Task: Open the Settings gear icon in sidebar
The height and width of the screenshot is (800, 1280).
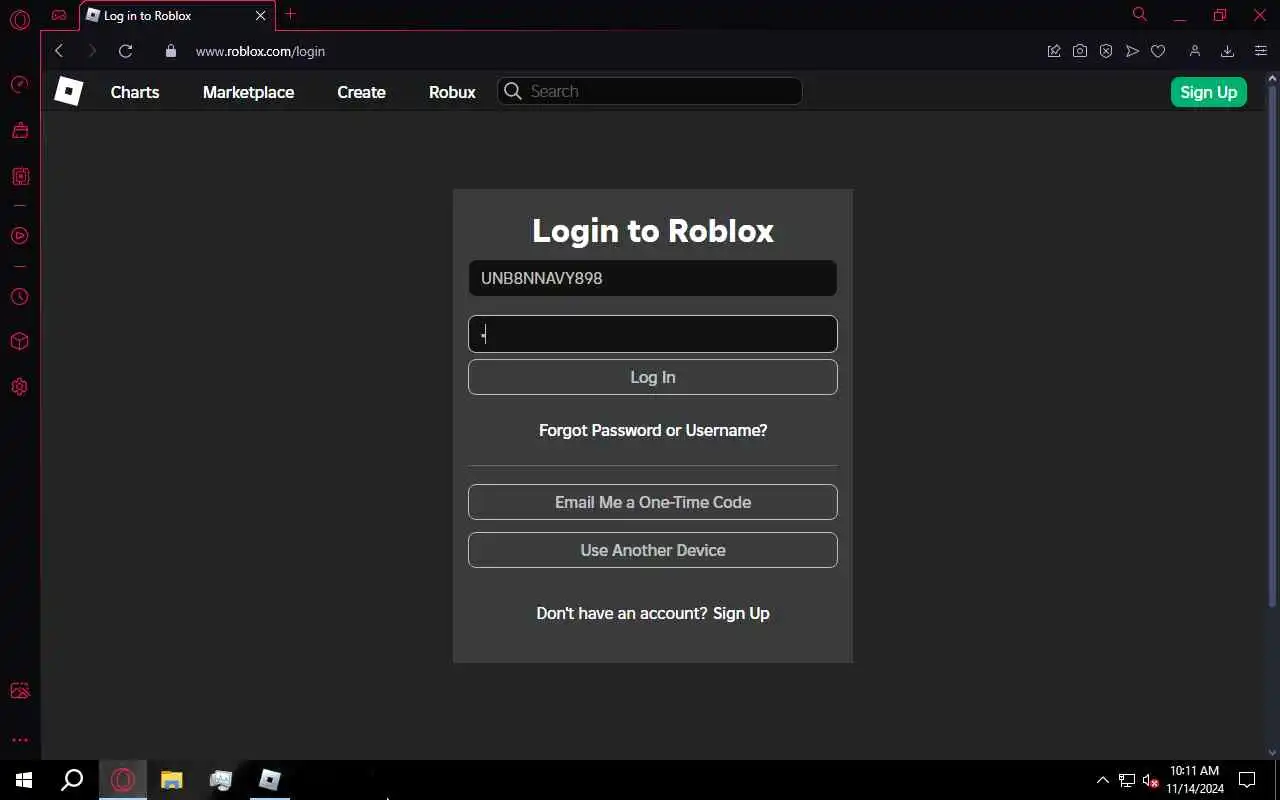Action: point(19,387)
